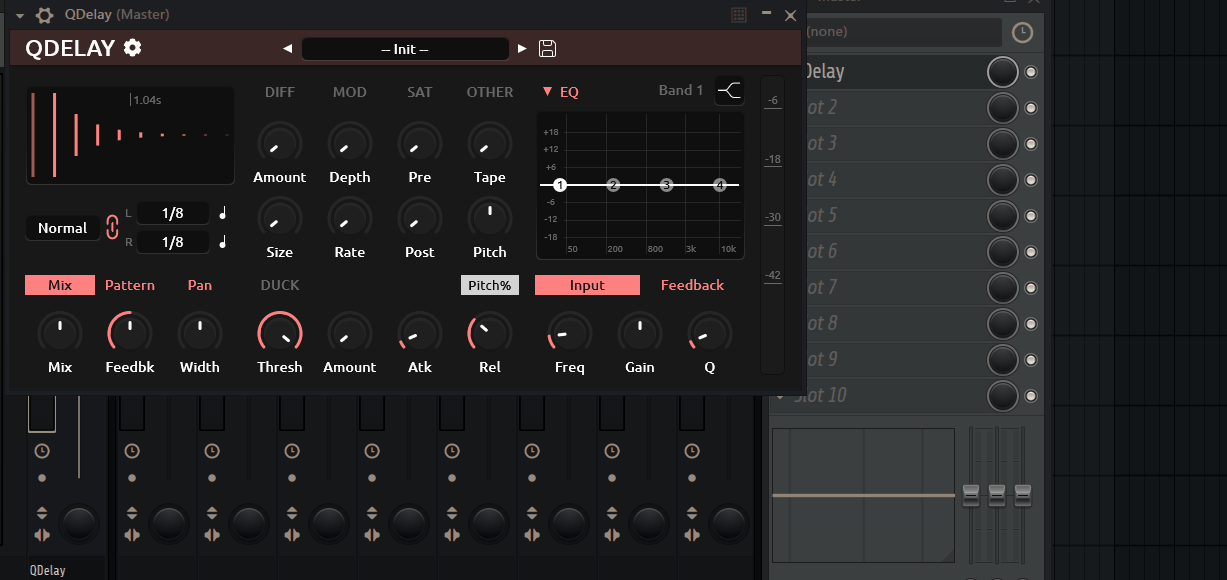Image resolution: width=1227 pixels, height=580 pixels.
Task: Toggle the Pitch% button
Action: coord(490,285)
